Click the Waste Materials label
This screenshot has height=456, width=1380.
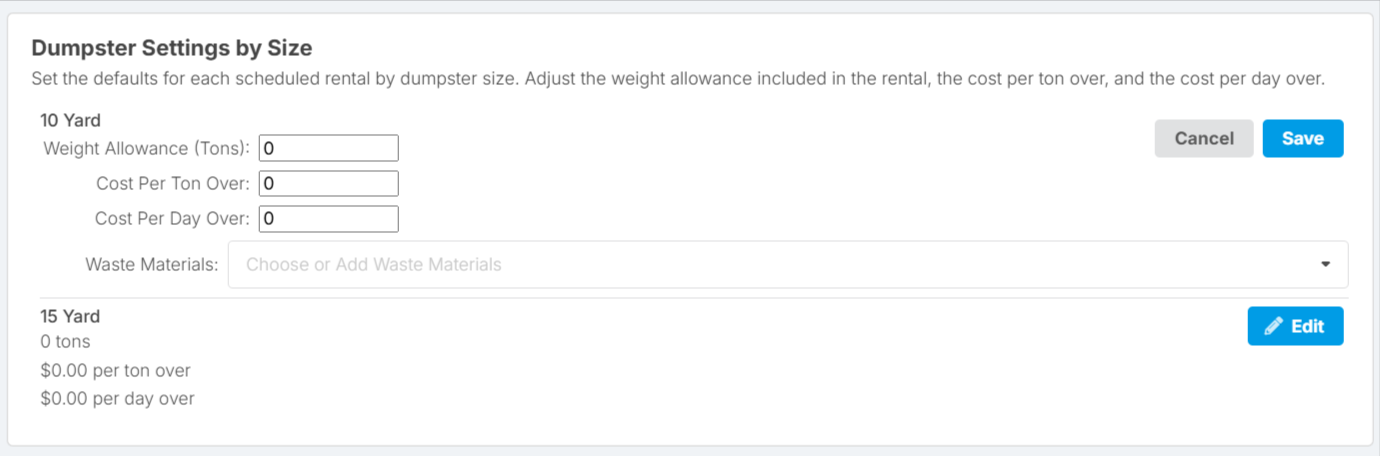pos(152,265)
